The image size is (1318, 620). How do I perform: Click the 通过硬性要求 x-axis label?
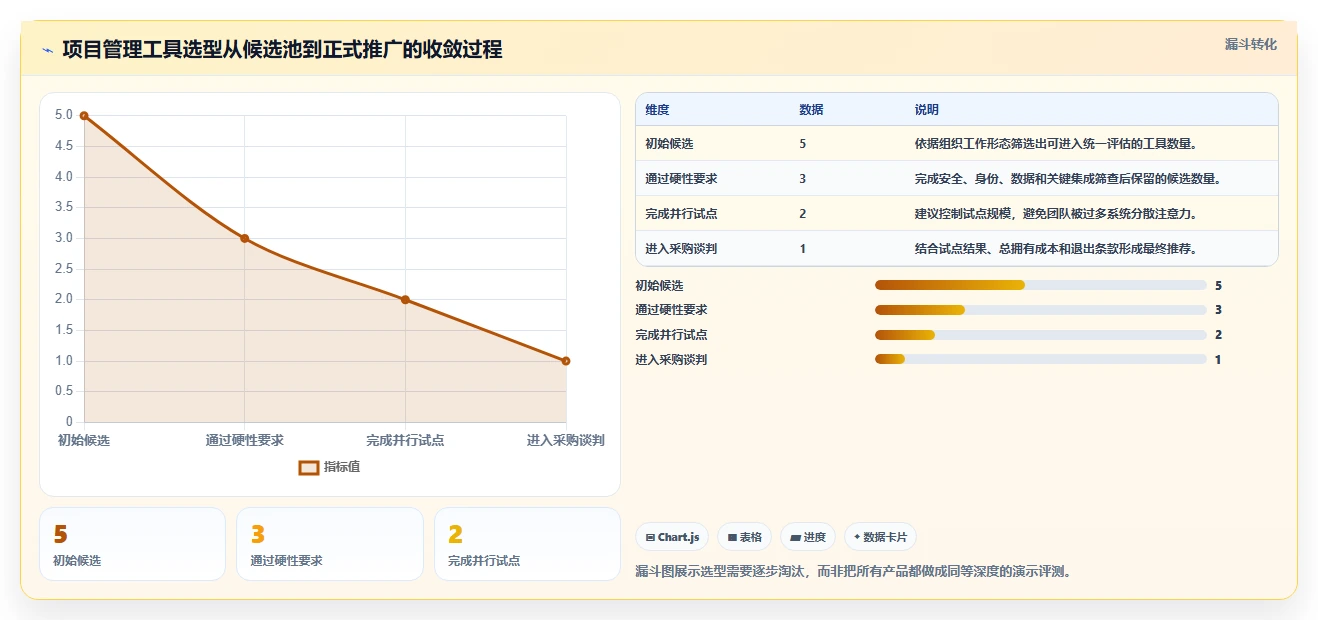pyautogui.click(x=245, y=440)
